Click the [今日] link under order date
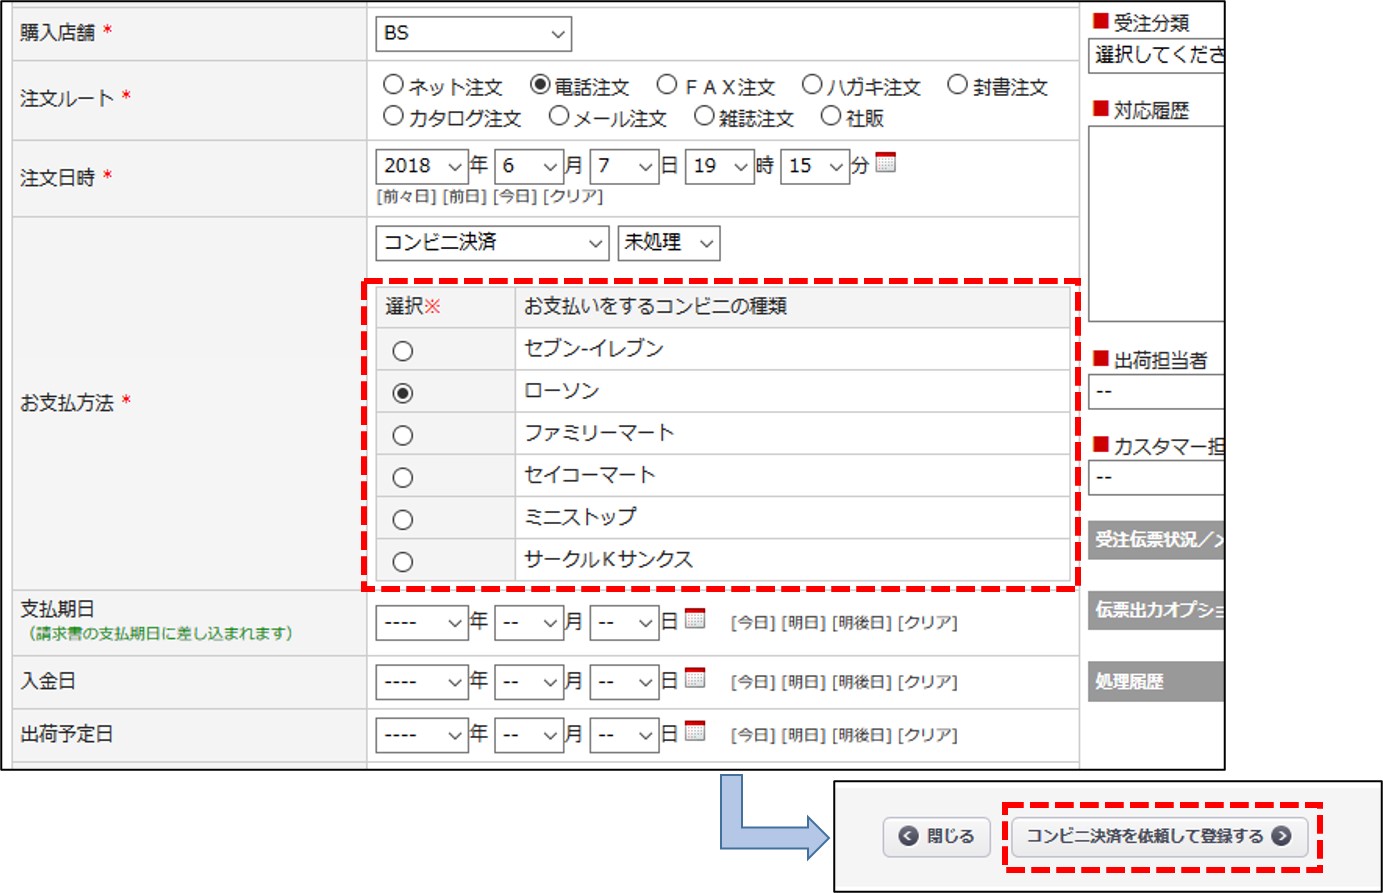1383x893 pixels. click(515, 196)
